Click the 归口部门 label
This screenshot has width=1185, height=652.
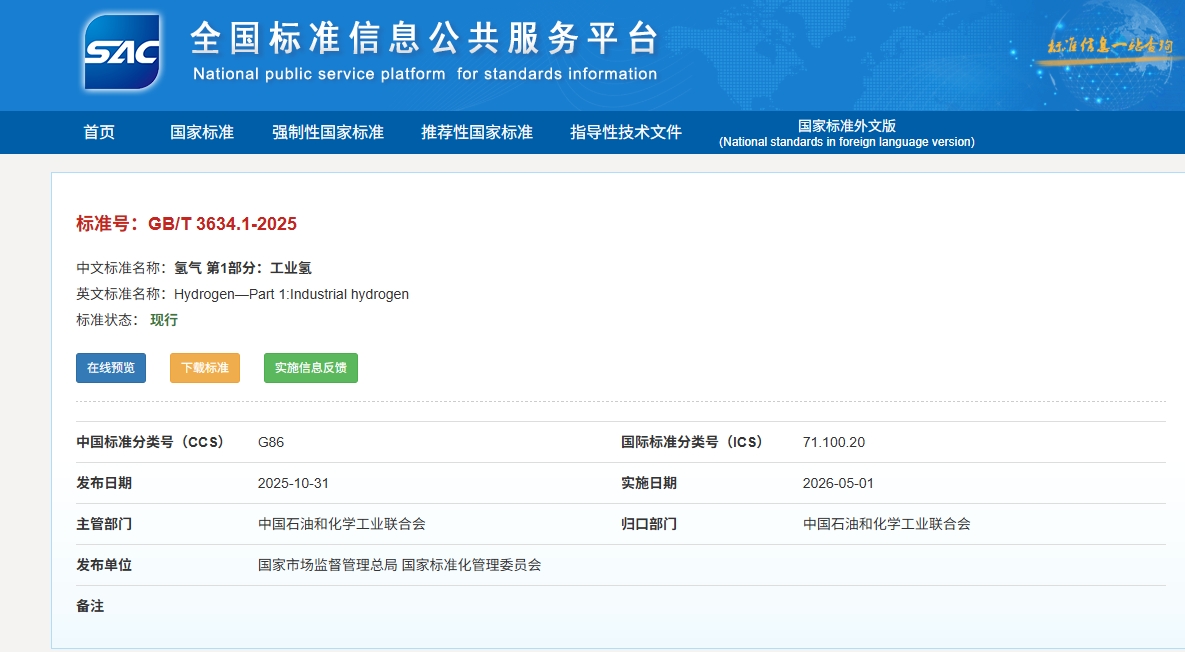click(649, 524)
